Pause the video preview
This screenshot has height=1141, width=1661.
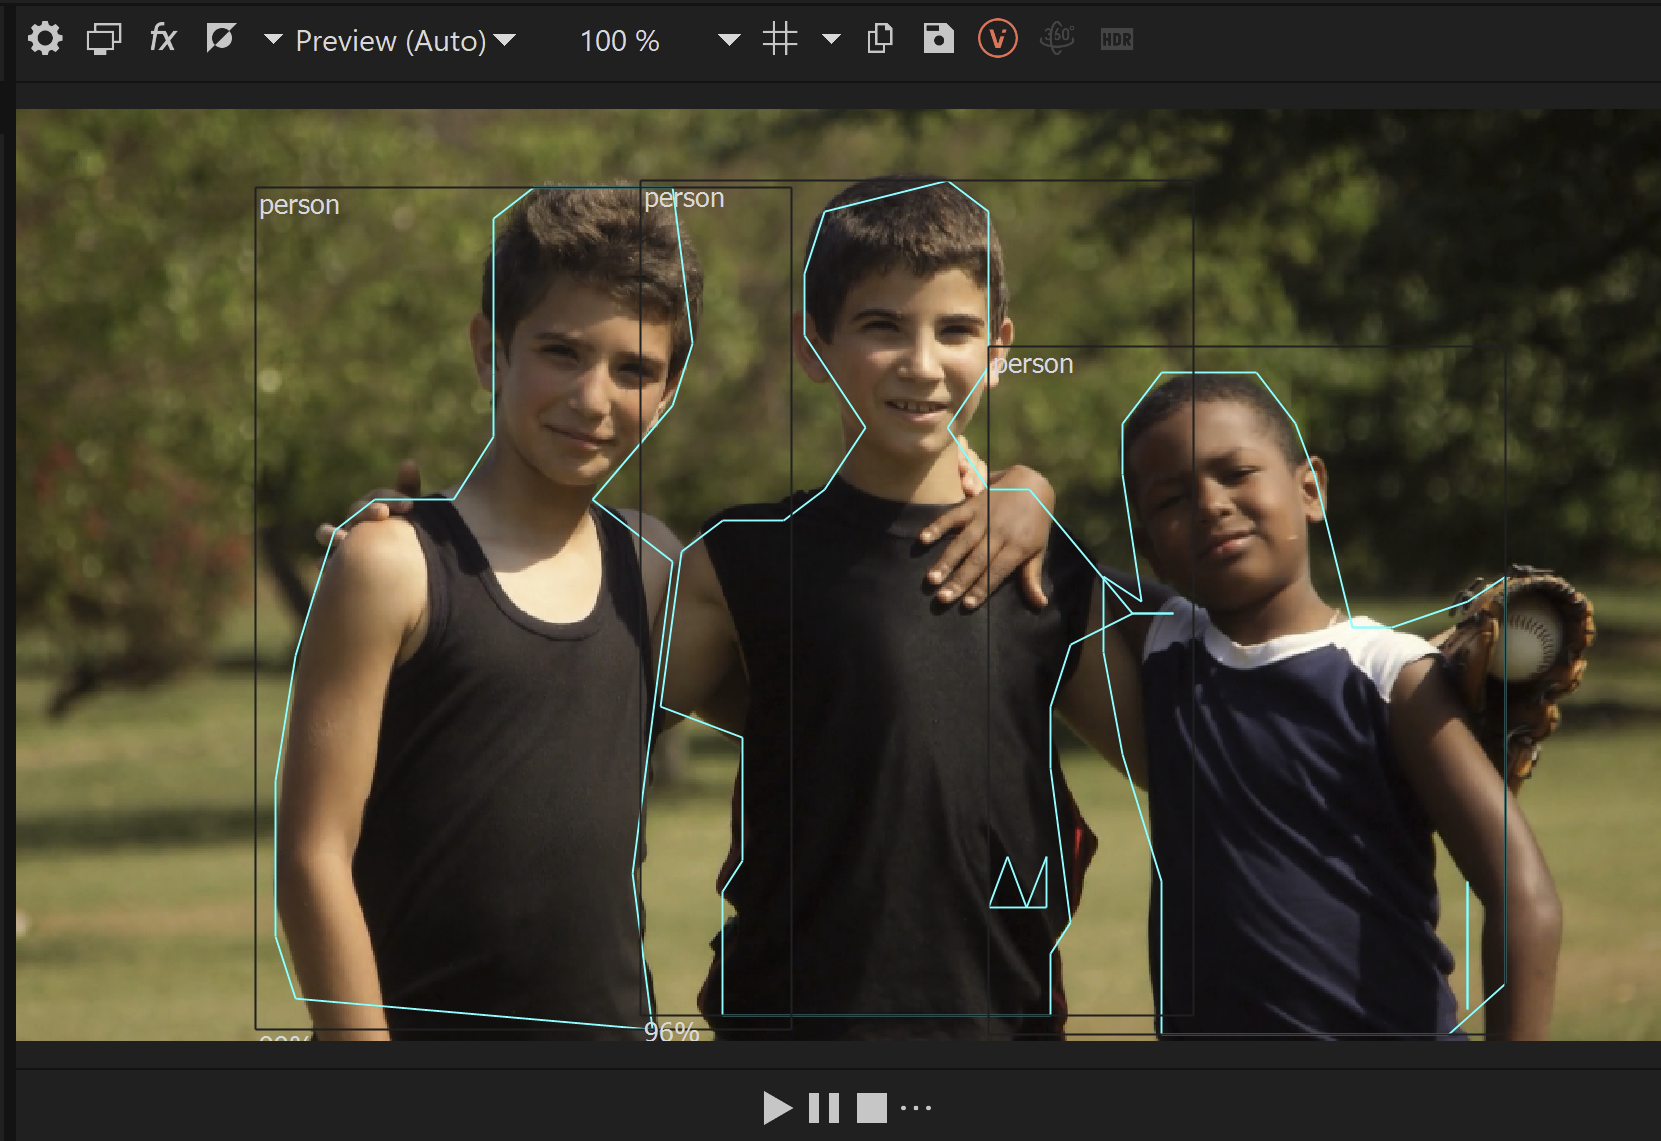[824, 1107]
